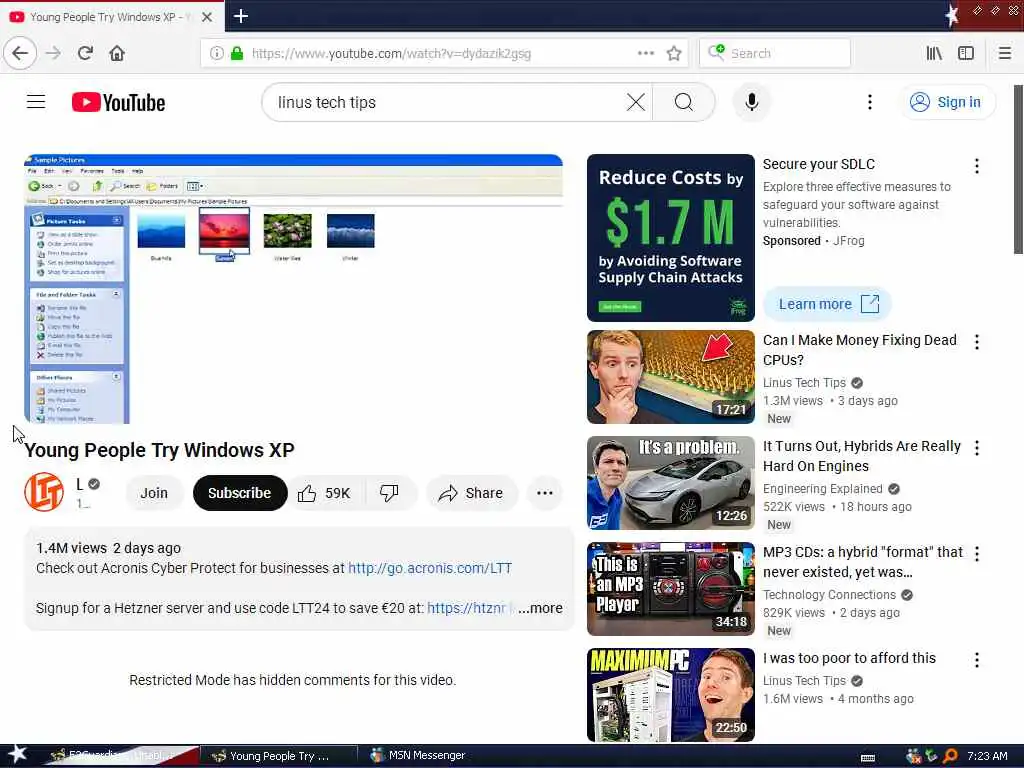Open the browser Home page icon

tap(117, 53)
